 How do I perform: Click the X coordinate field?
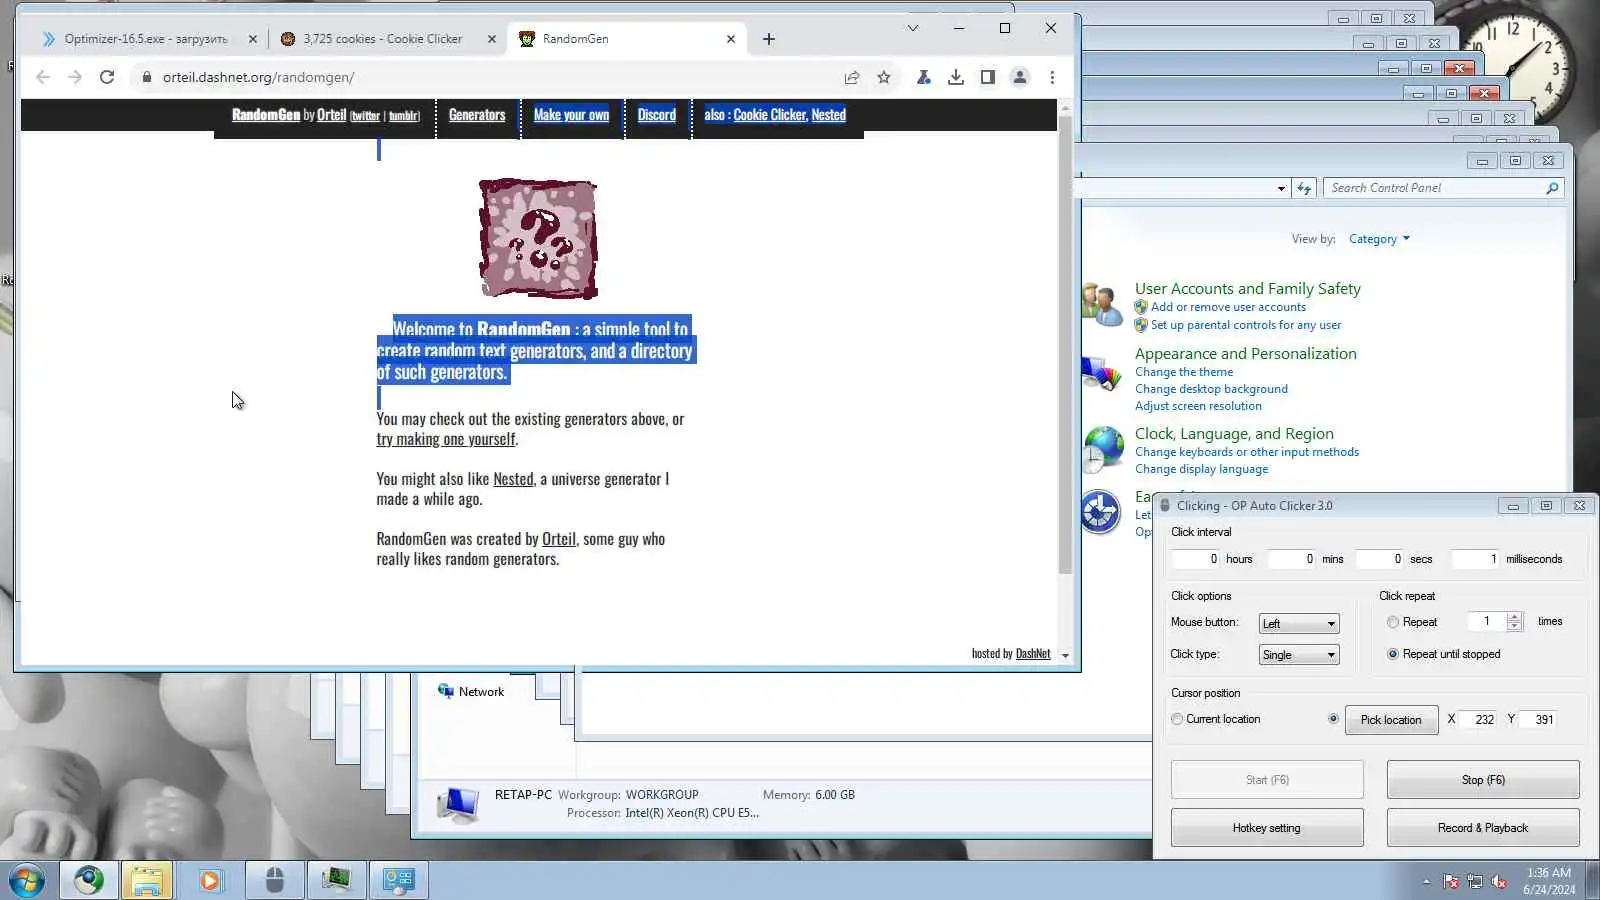point(1480,720)
